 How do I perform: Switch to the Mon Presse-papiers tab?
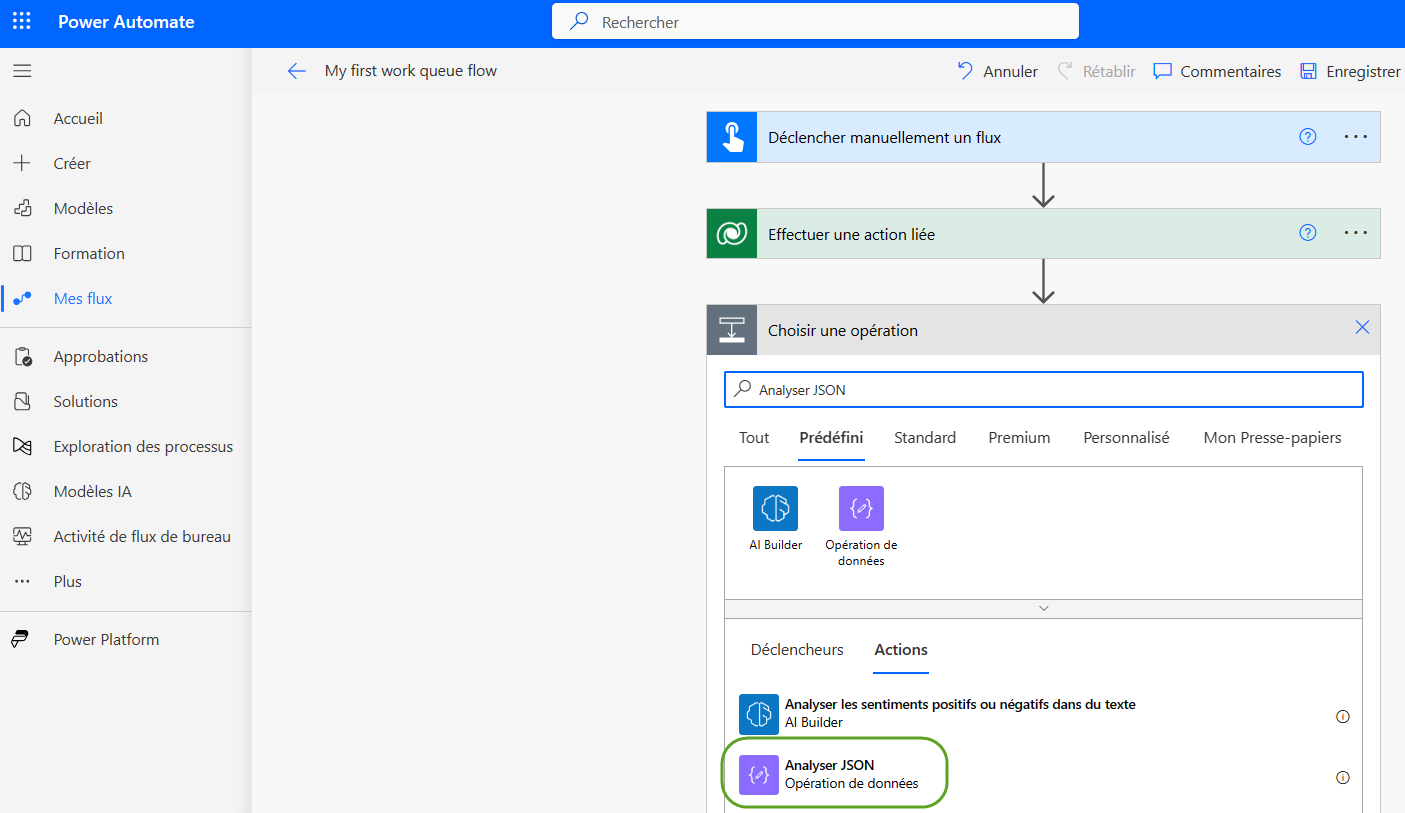tap(1272, 438)
